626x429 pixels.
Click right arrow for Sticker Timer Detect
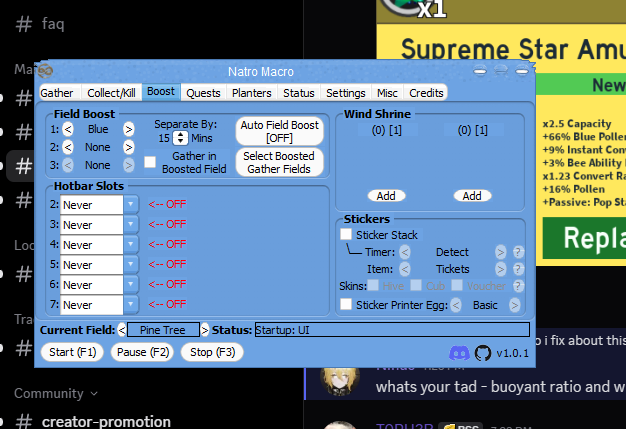click(500, 252)
